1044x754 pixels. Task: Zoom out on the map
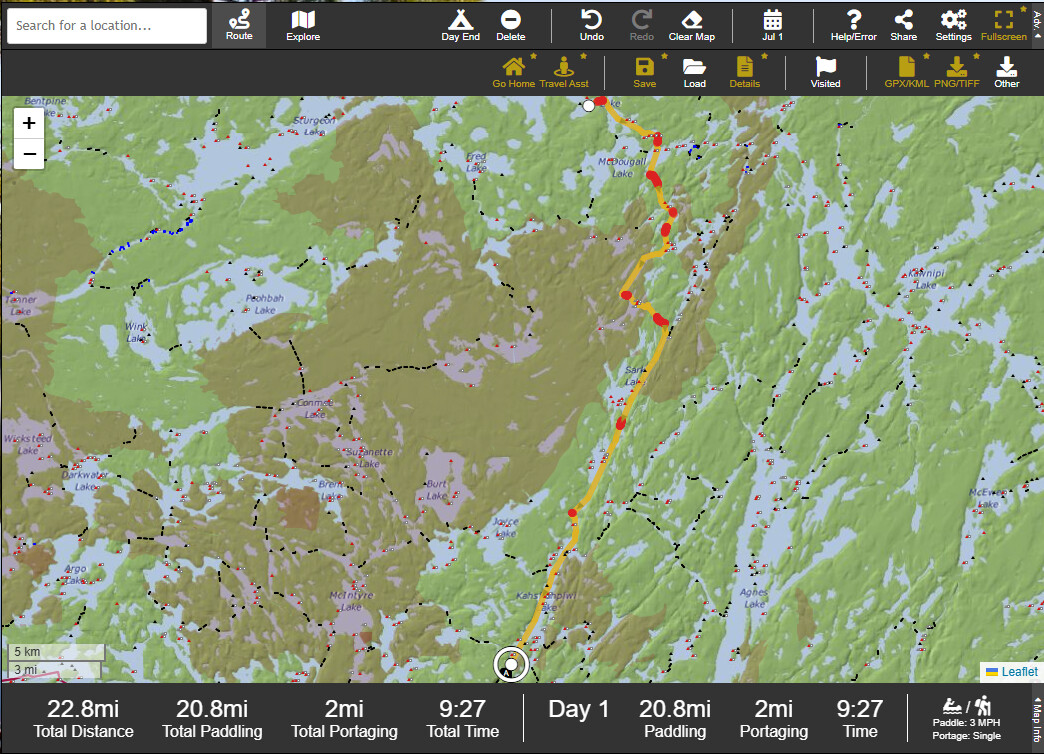pos(29,154)
